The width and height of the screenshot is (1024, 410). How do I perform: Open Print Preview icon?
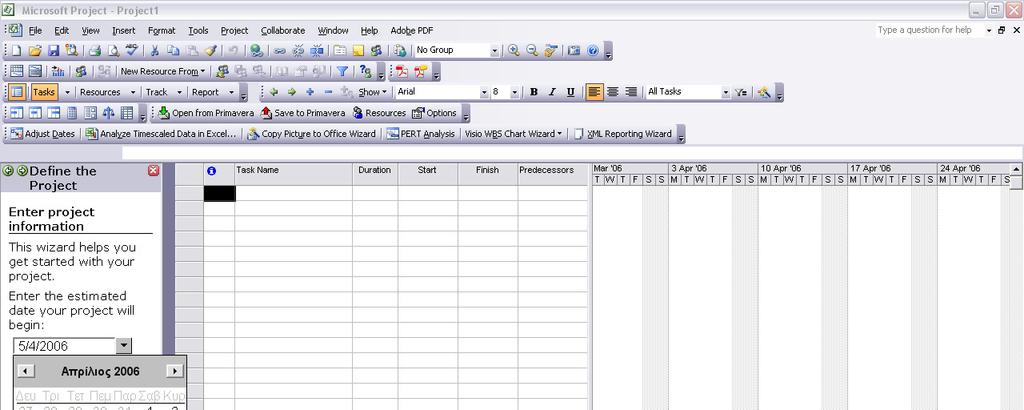[114, 50]
